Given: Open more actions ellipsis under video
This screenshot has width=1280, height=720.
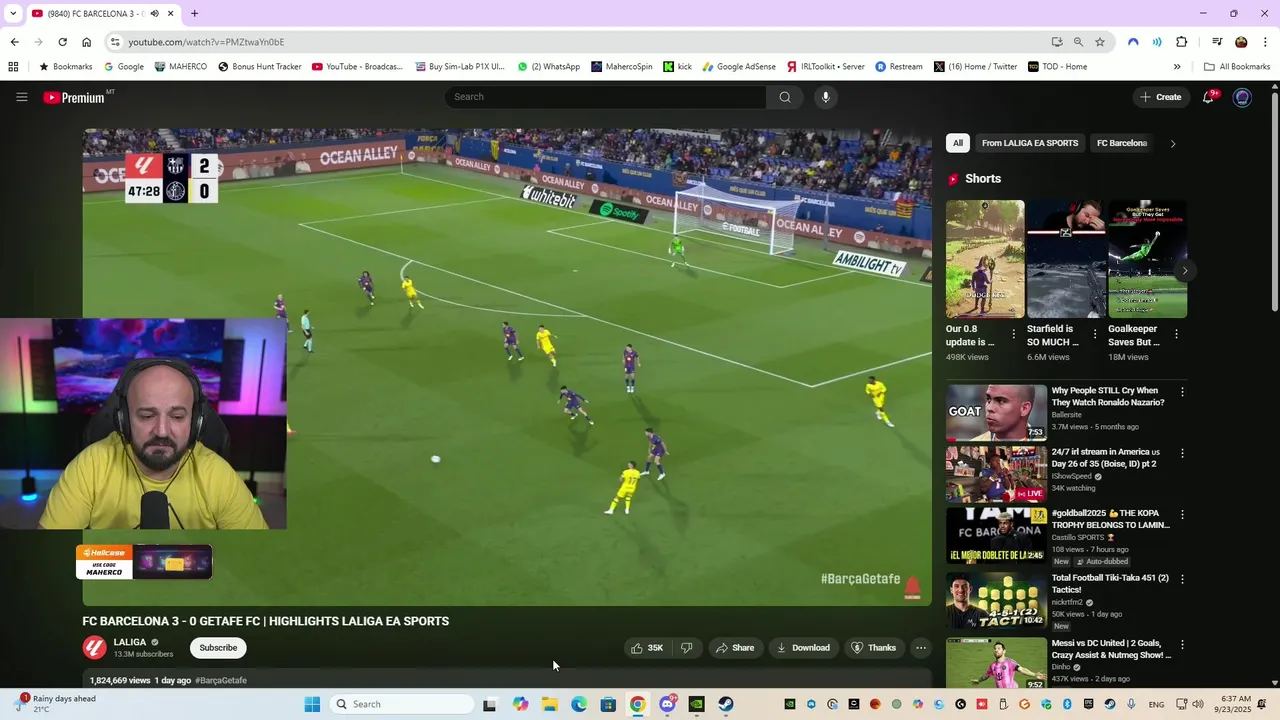Looking at the screenshot, I should [x=921, y=648].
